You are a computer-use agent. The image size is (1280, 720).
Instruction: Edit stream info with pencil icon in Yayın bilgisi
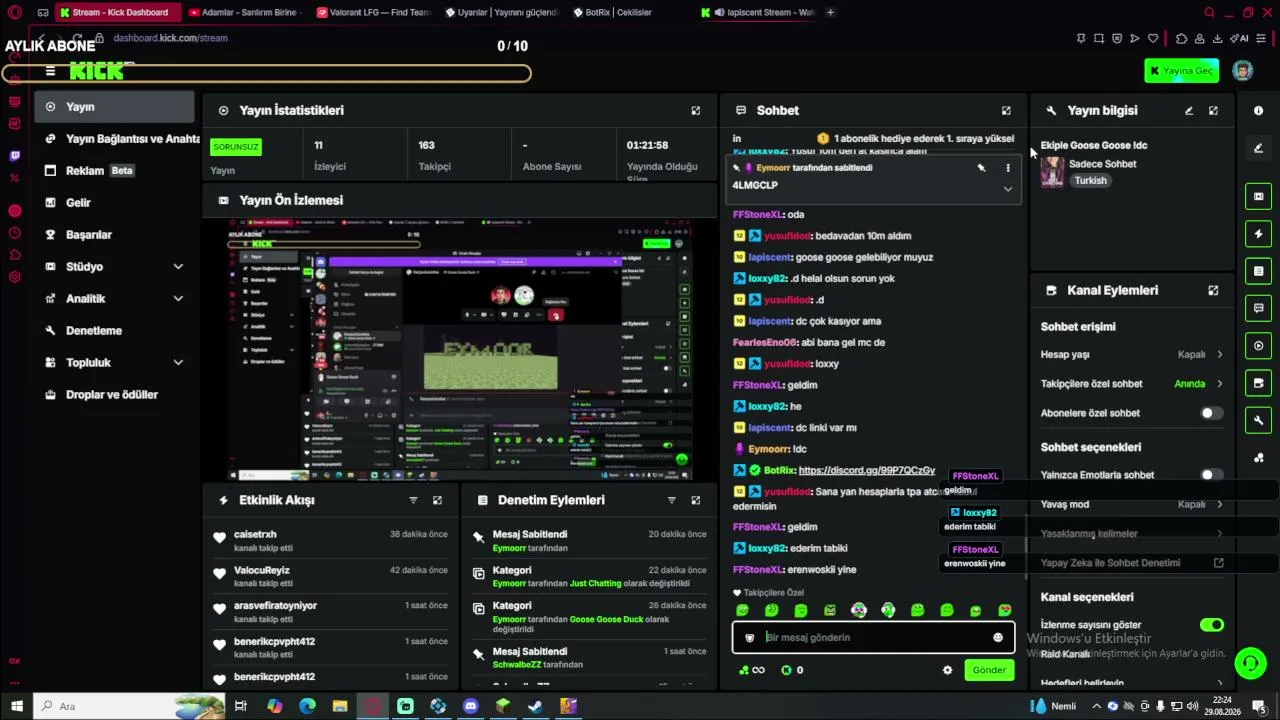[1189, 110]
